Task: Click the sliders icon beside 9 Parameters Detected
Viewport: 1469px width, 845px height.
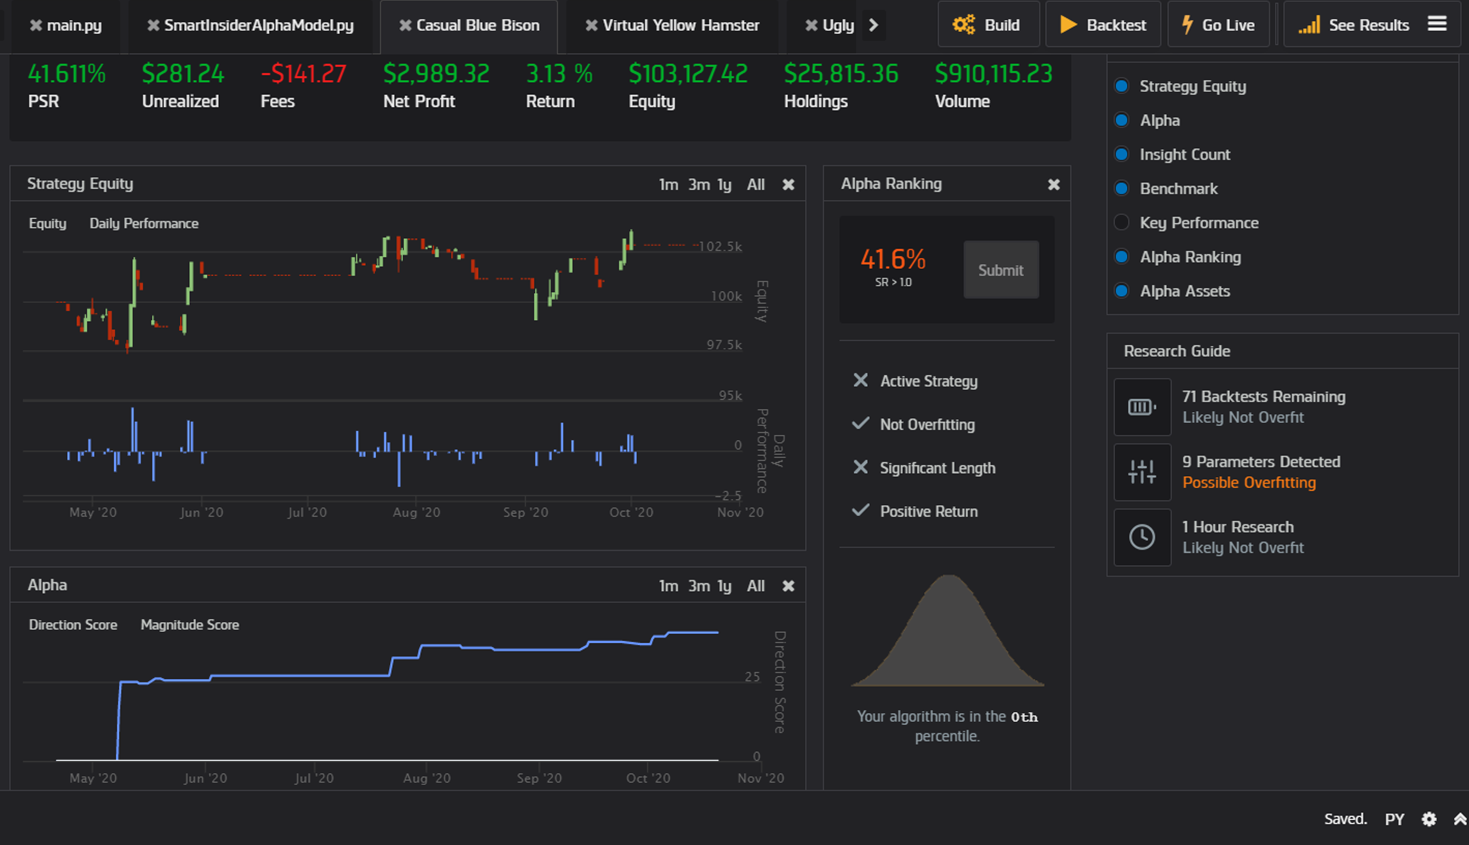Action: (1142, 472)
